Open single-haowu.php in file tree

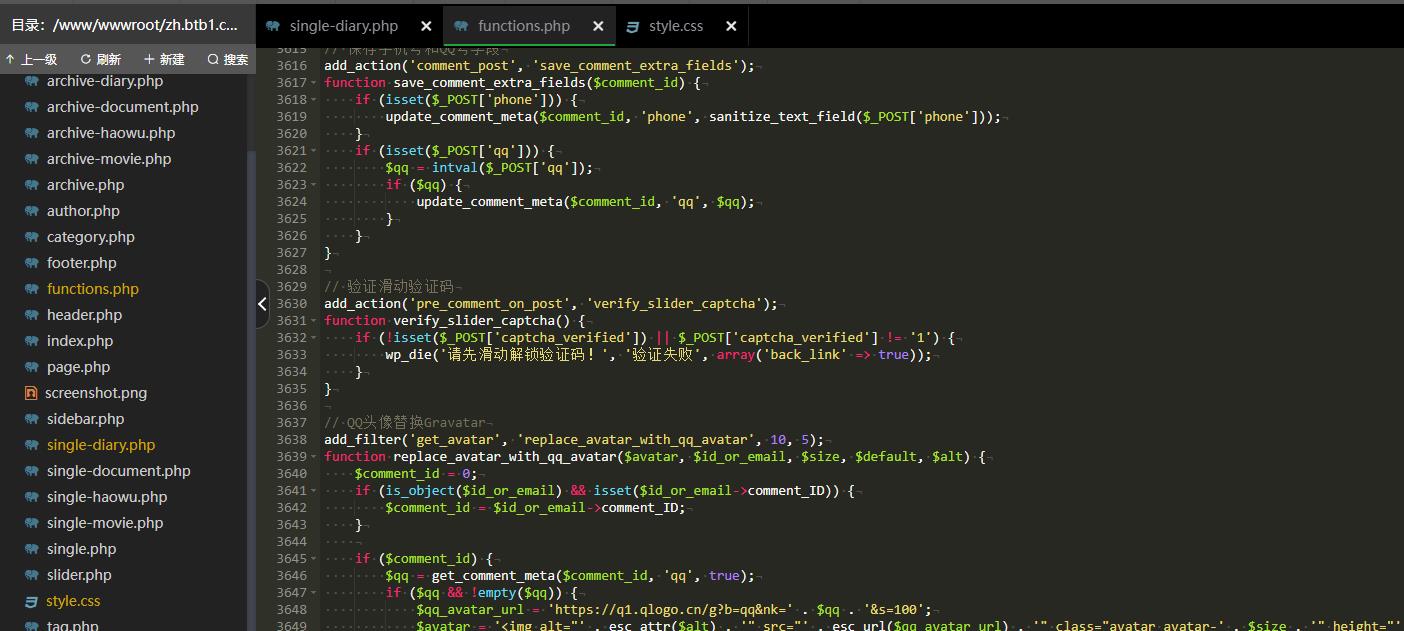[107, 497]
